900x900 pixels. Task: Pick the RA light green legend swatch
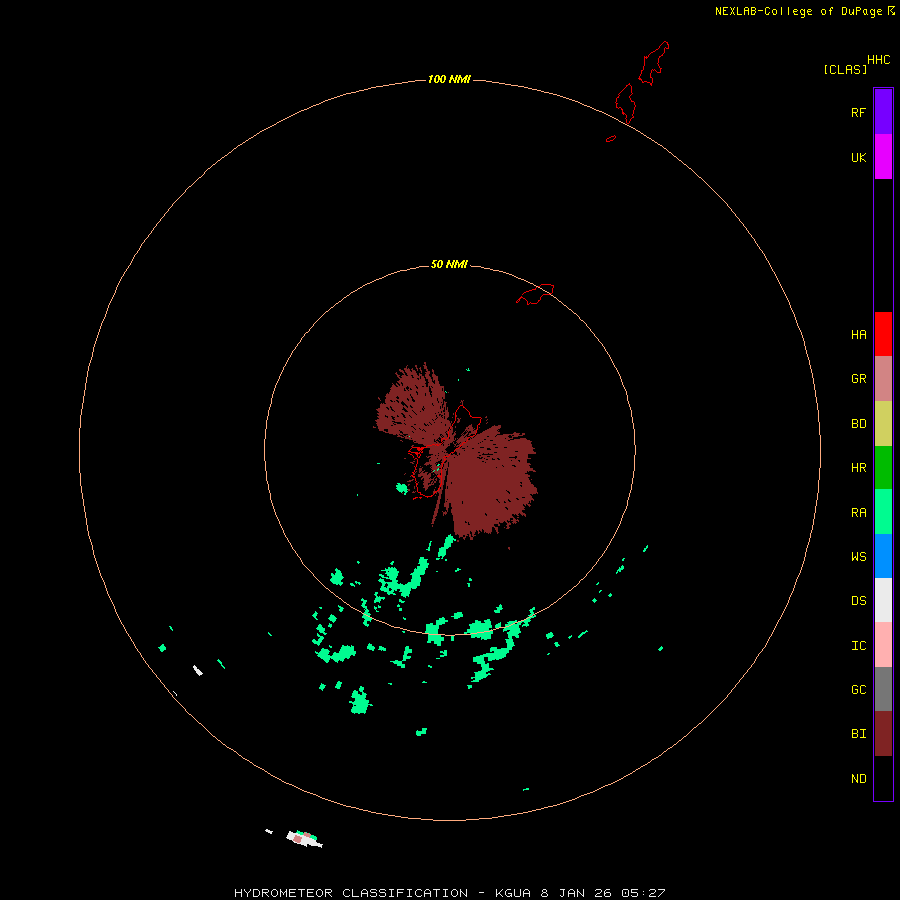point(883,512)
